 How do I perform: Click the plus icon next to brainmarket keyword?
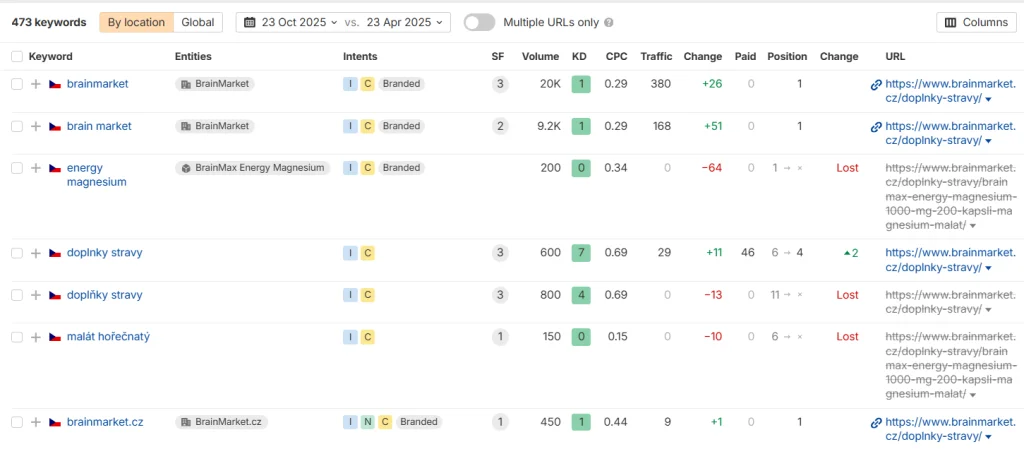(x=36, y=84)
